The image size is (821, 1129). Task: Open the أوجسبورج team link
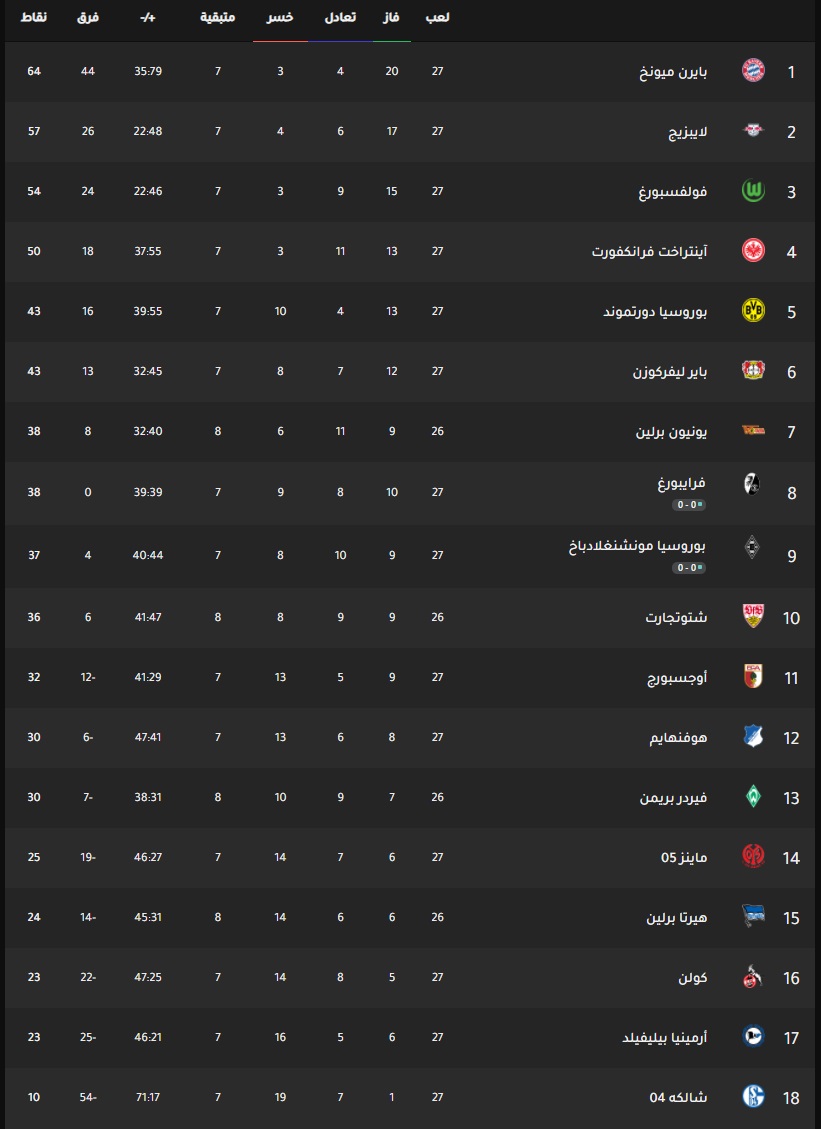pyautogui.click(x=677, y=678)
